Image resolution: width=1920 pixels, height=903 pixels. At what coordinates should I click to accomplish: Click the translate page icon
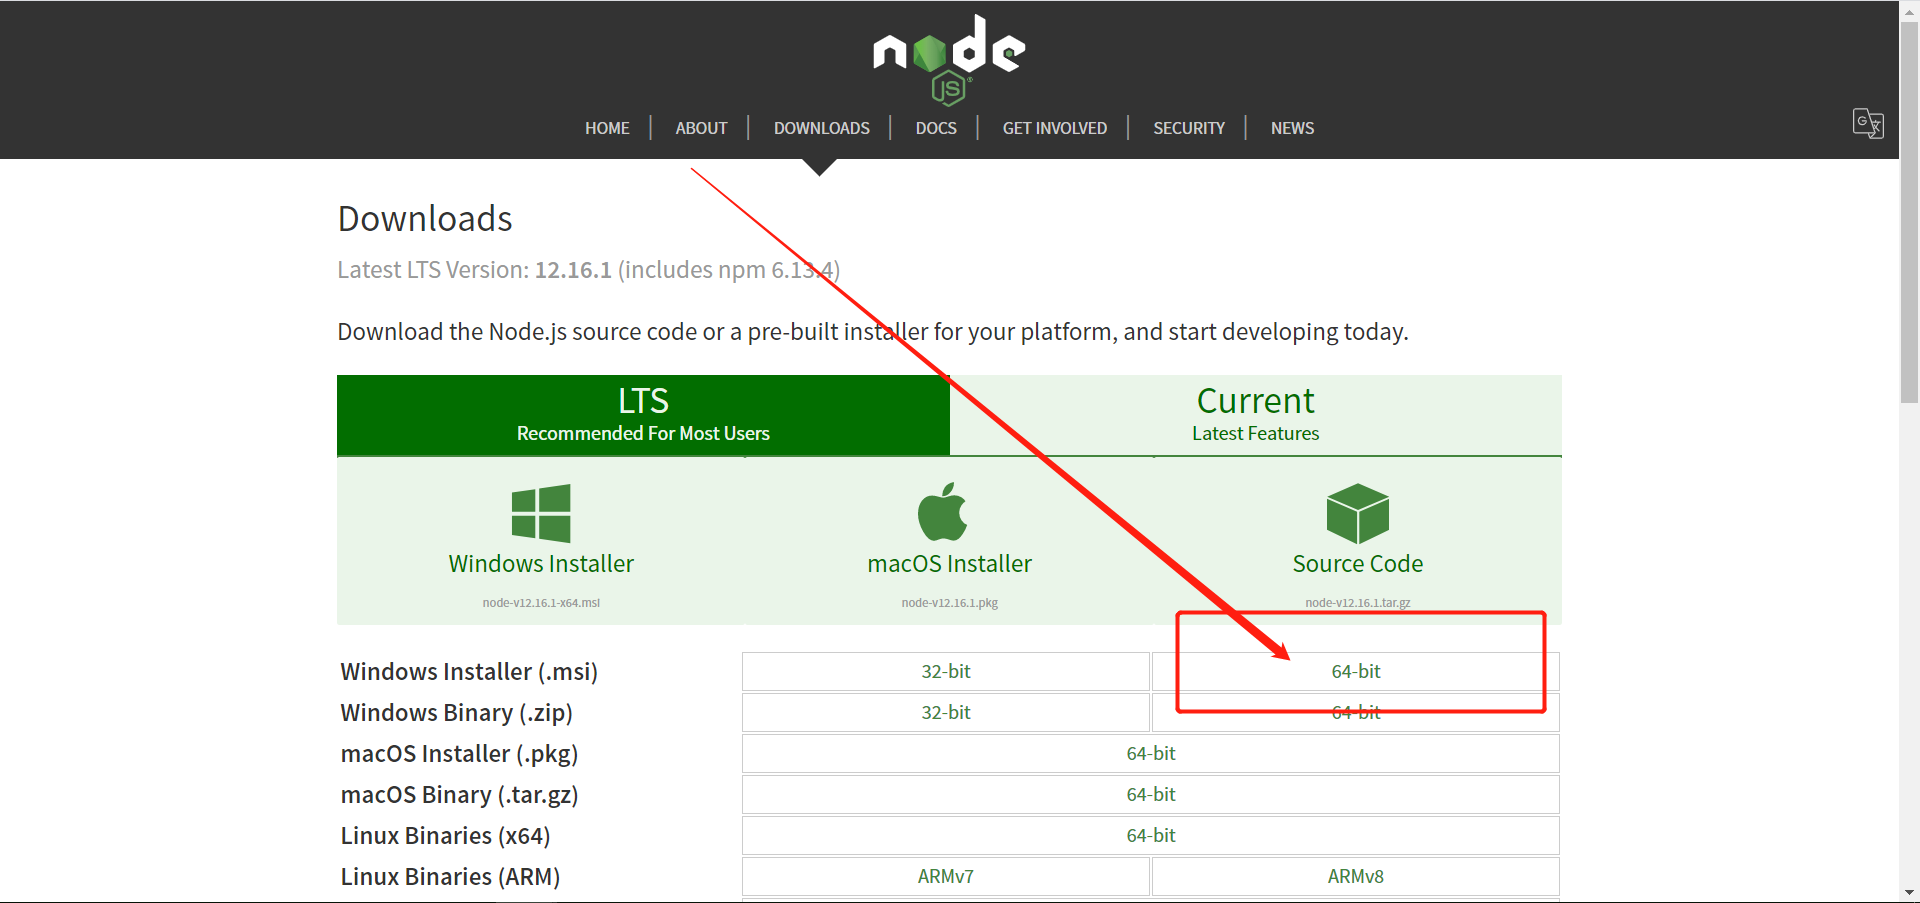click(1868, 123)
